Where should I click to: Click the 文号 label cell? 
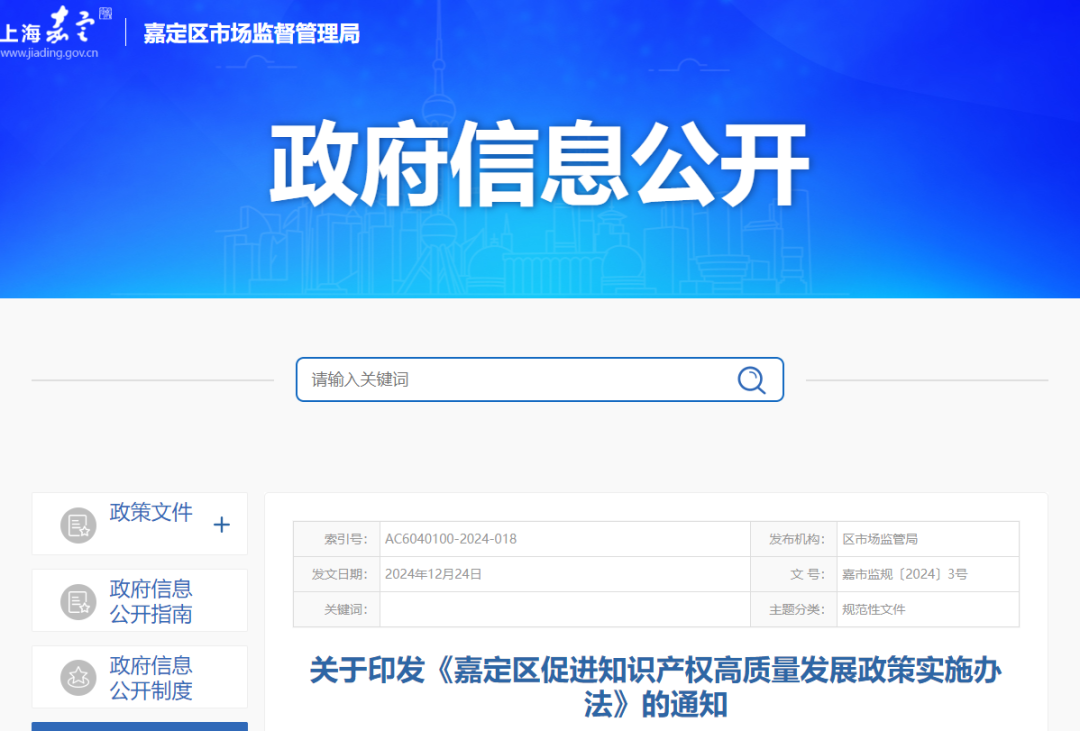coord(793,574)
